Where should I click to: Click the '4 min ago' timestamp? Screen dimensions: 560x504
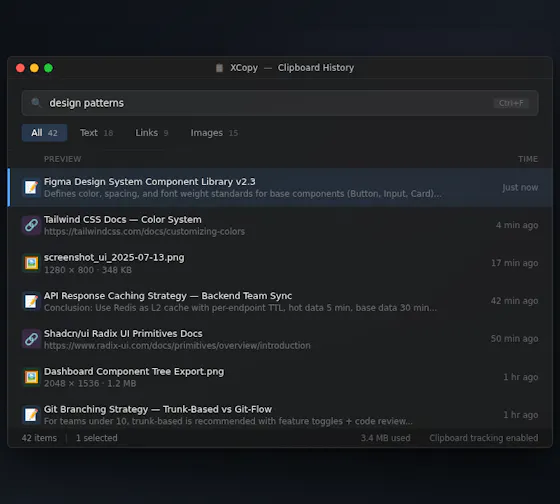point(517,225)
